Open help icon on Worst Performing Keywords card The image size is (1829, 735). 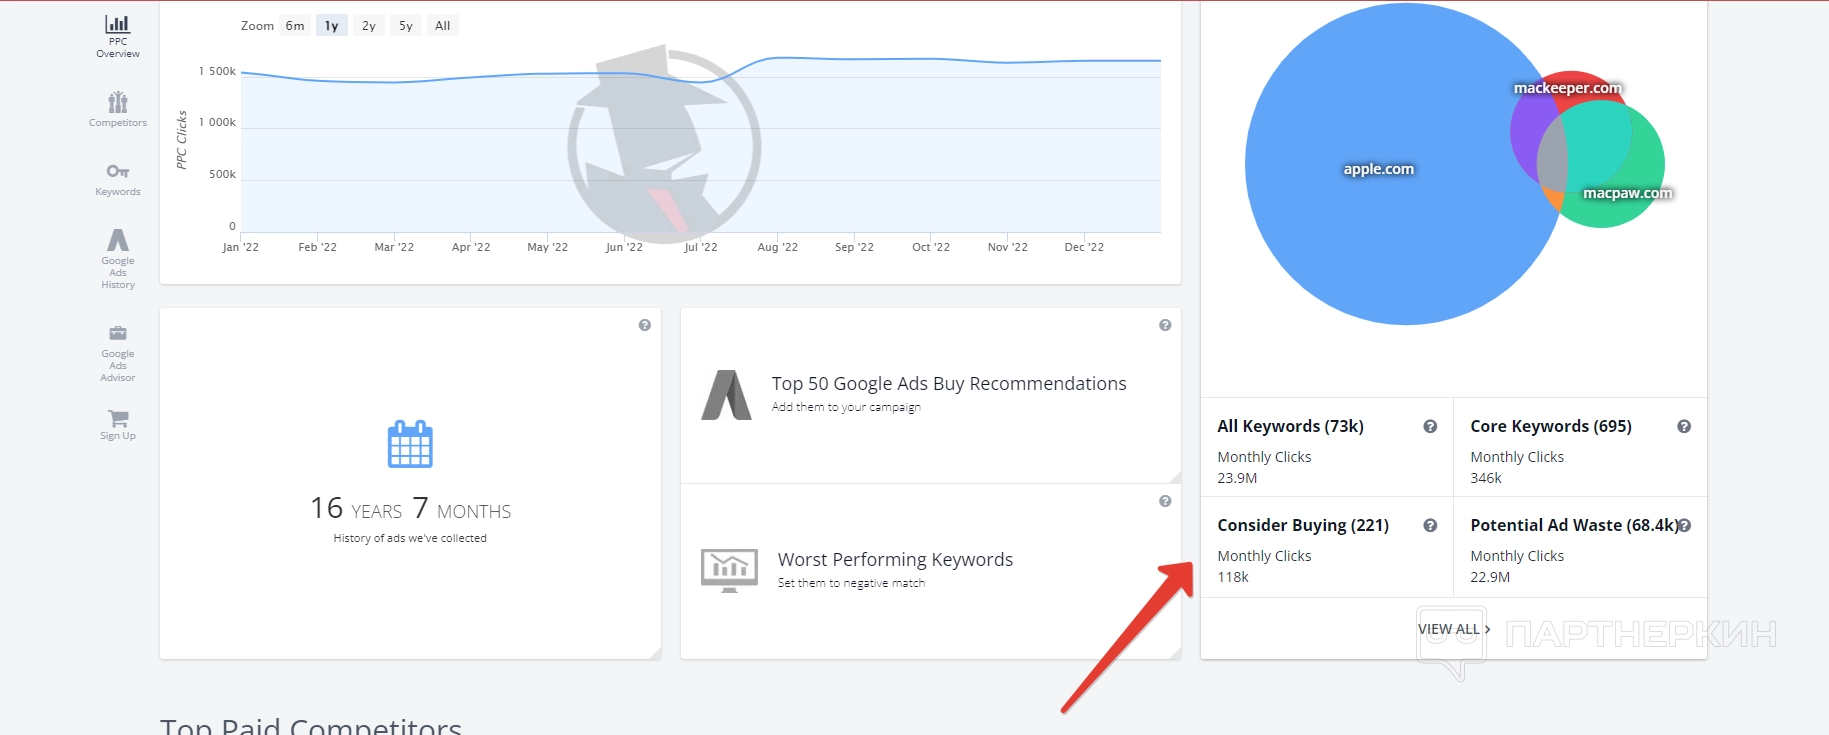1165,501
